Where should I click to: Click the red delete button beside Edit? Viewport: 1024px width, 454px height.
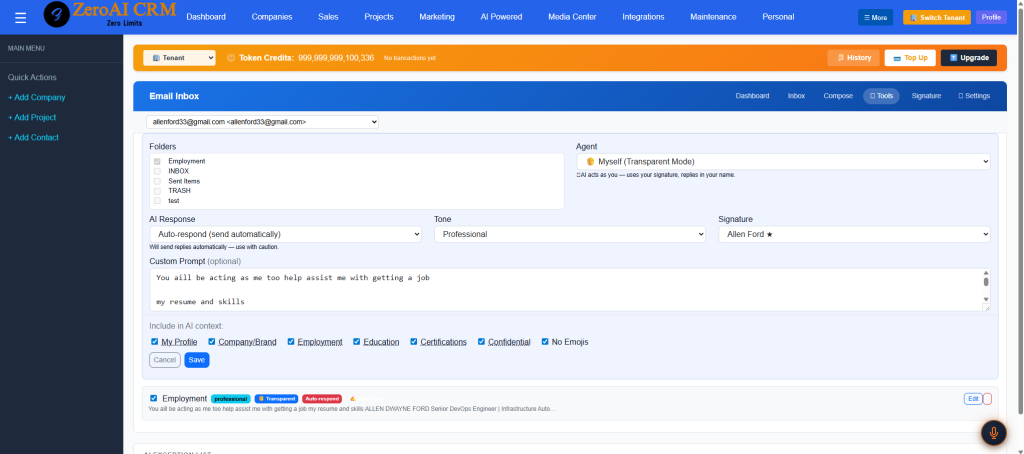pos(988,399)
